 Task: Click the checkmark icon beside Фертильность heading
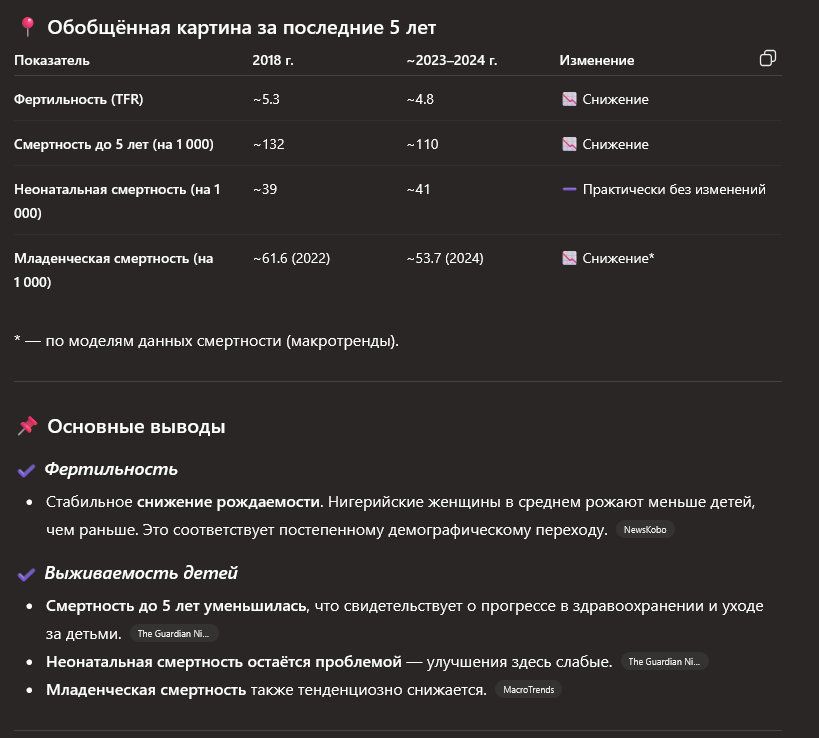coord(27,470)
